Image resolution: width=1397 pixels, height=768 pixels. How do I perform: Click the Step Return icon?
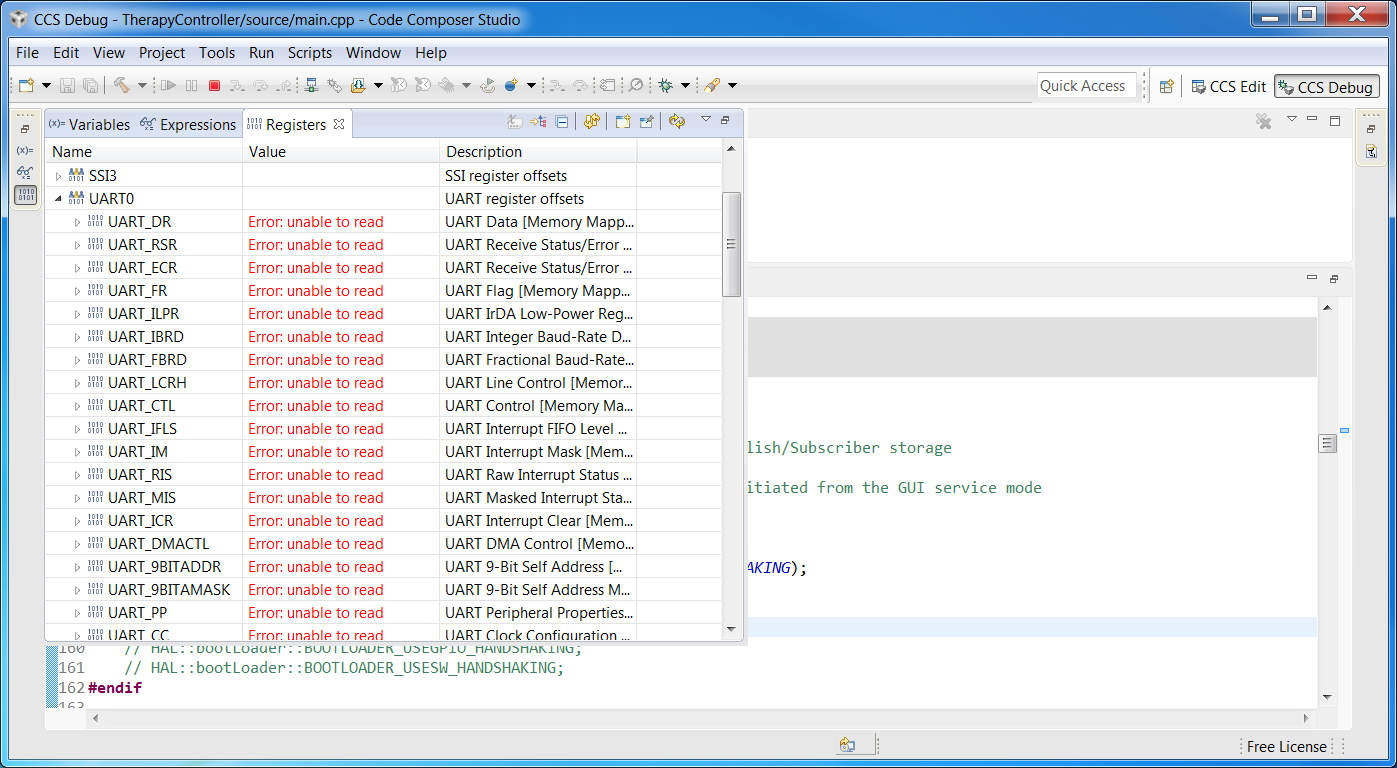coord(286,86)
